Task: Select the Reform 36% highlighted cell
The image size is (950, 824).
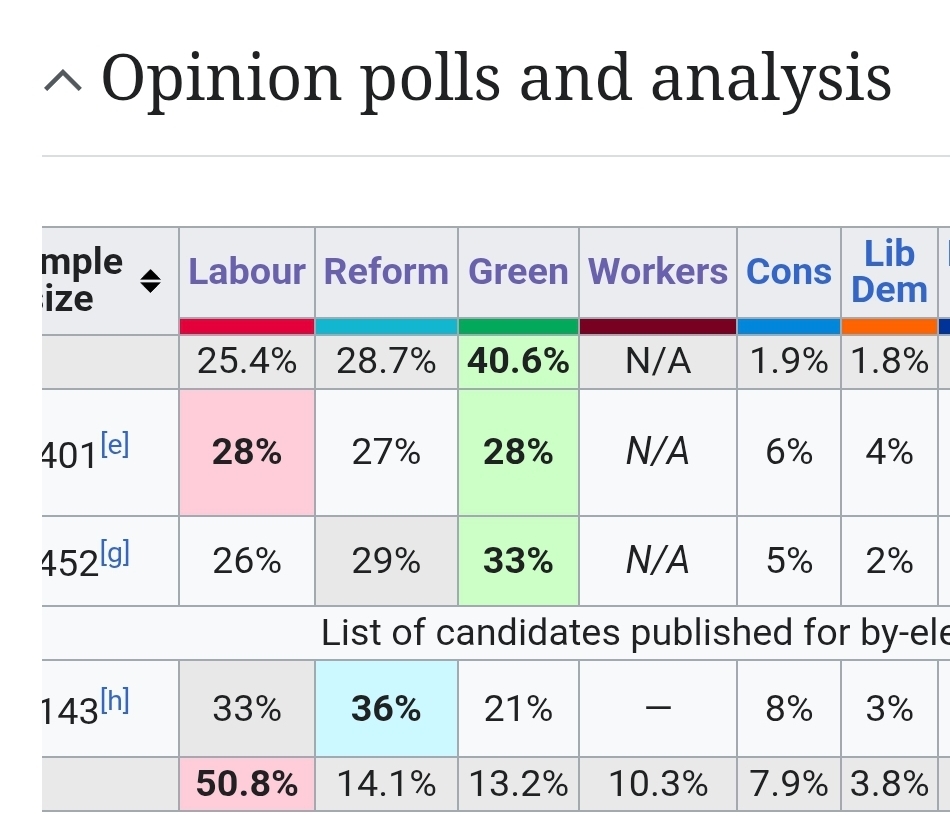Action: click(386, 709)
